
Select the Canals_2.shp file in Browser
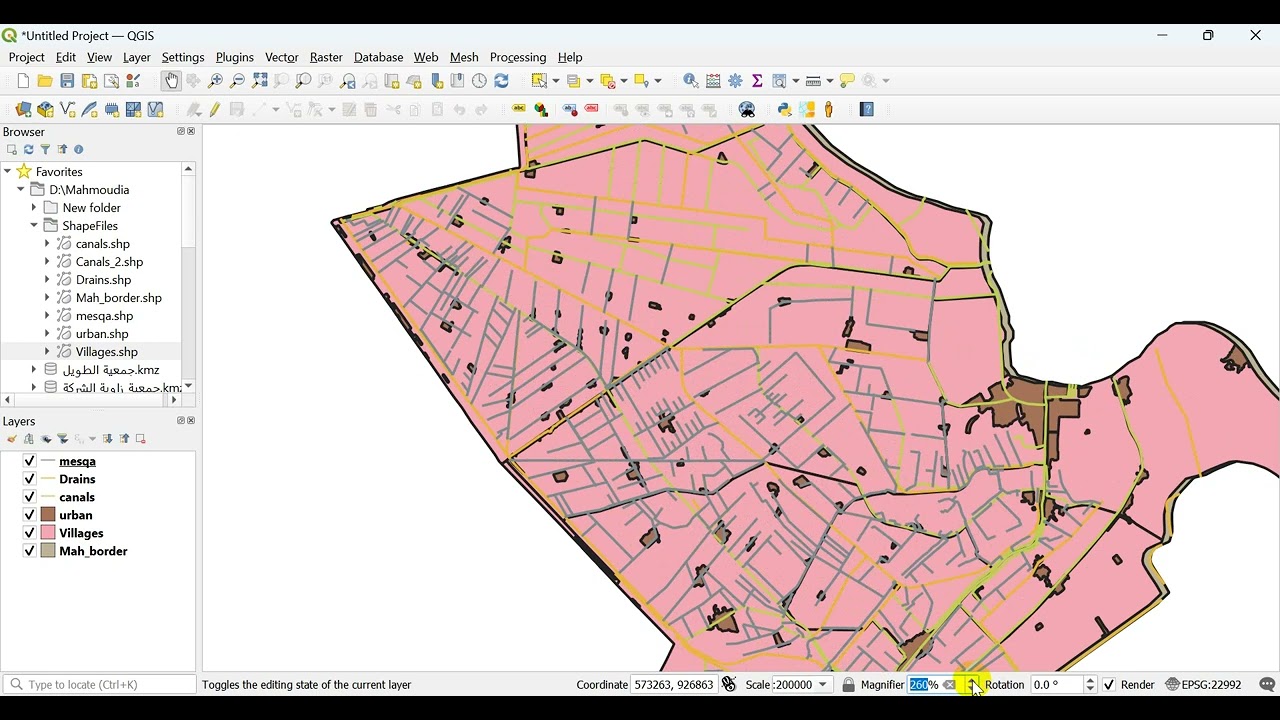tap(109, 262)
